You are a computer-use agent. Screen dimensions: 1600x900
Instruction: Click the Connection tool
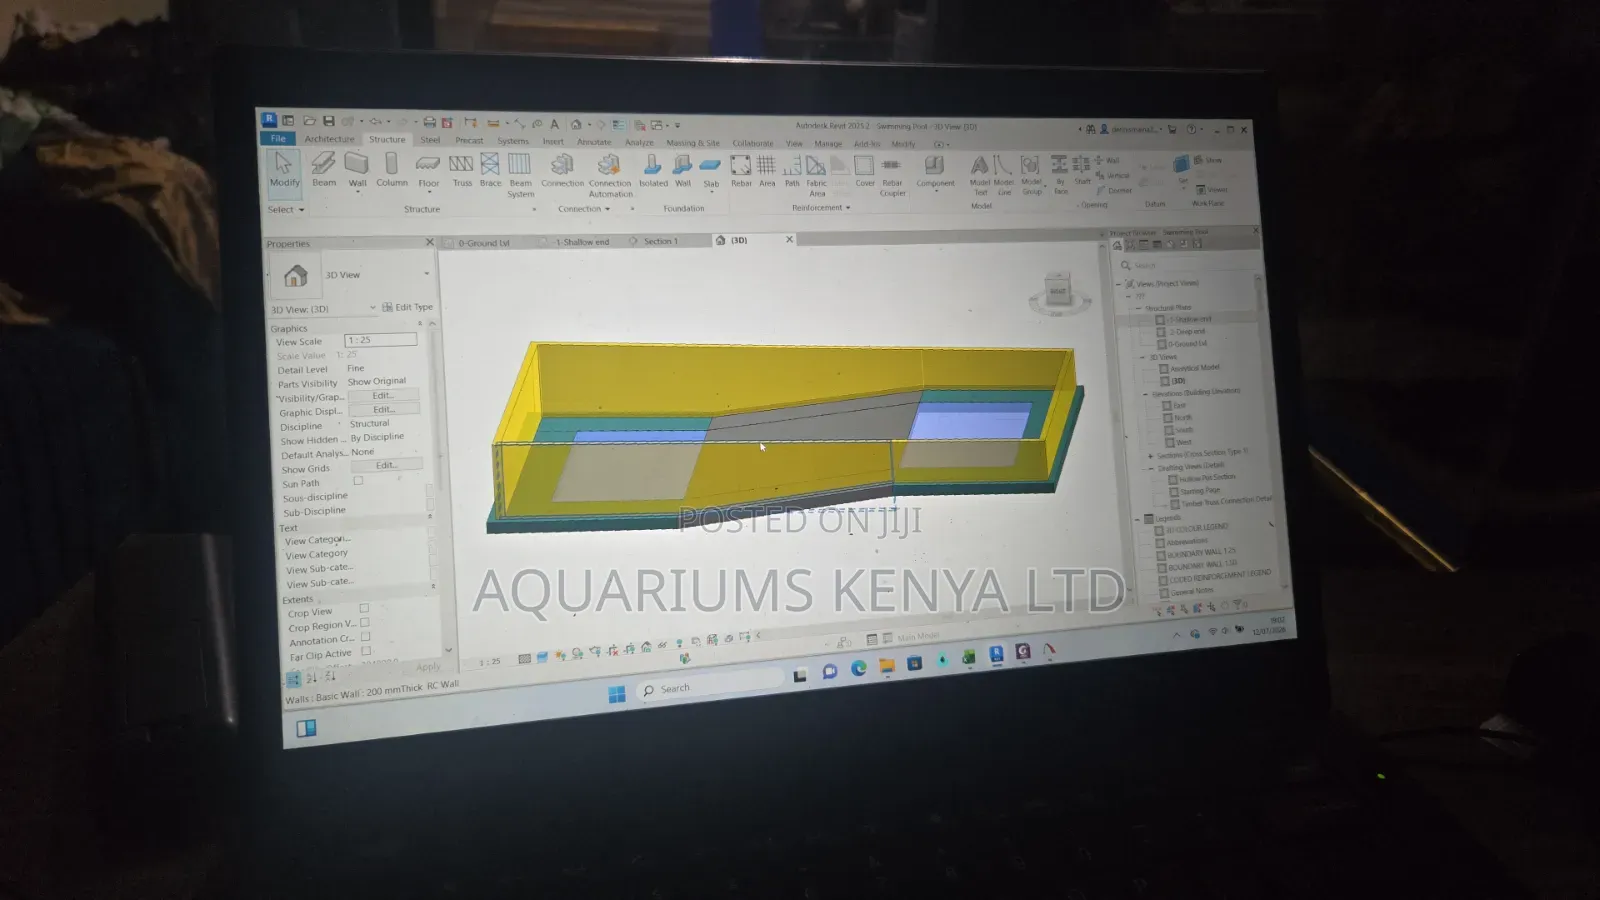562,170
